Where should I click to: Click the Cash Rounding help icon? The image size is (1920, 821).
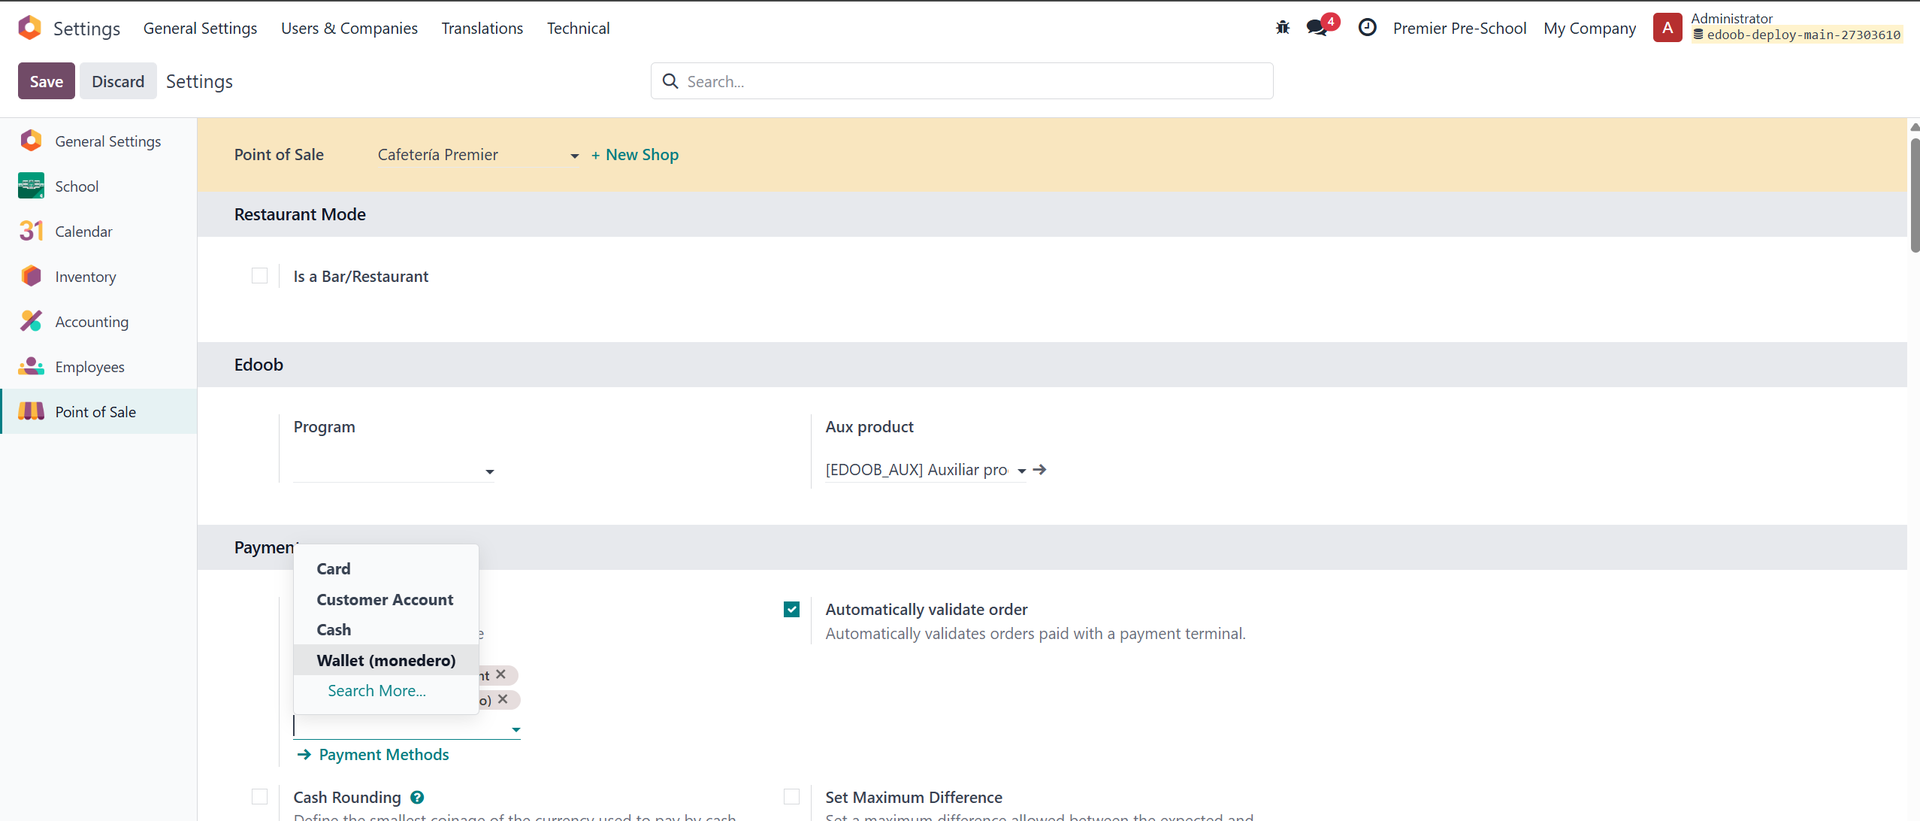pyautogui.click(x=417, y=797)
